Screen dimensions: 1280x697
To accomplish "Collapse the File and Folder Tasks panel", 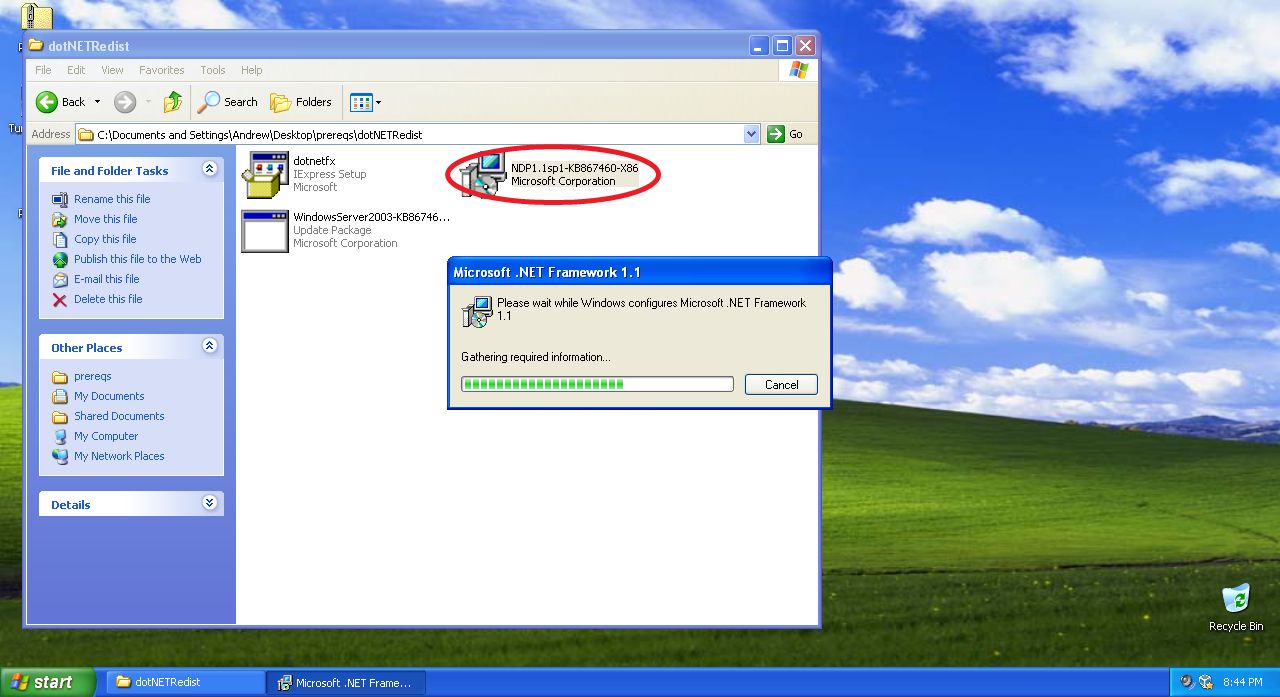I will click(x=209, y=169).
